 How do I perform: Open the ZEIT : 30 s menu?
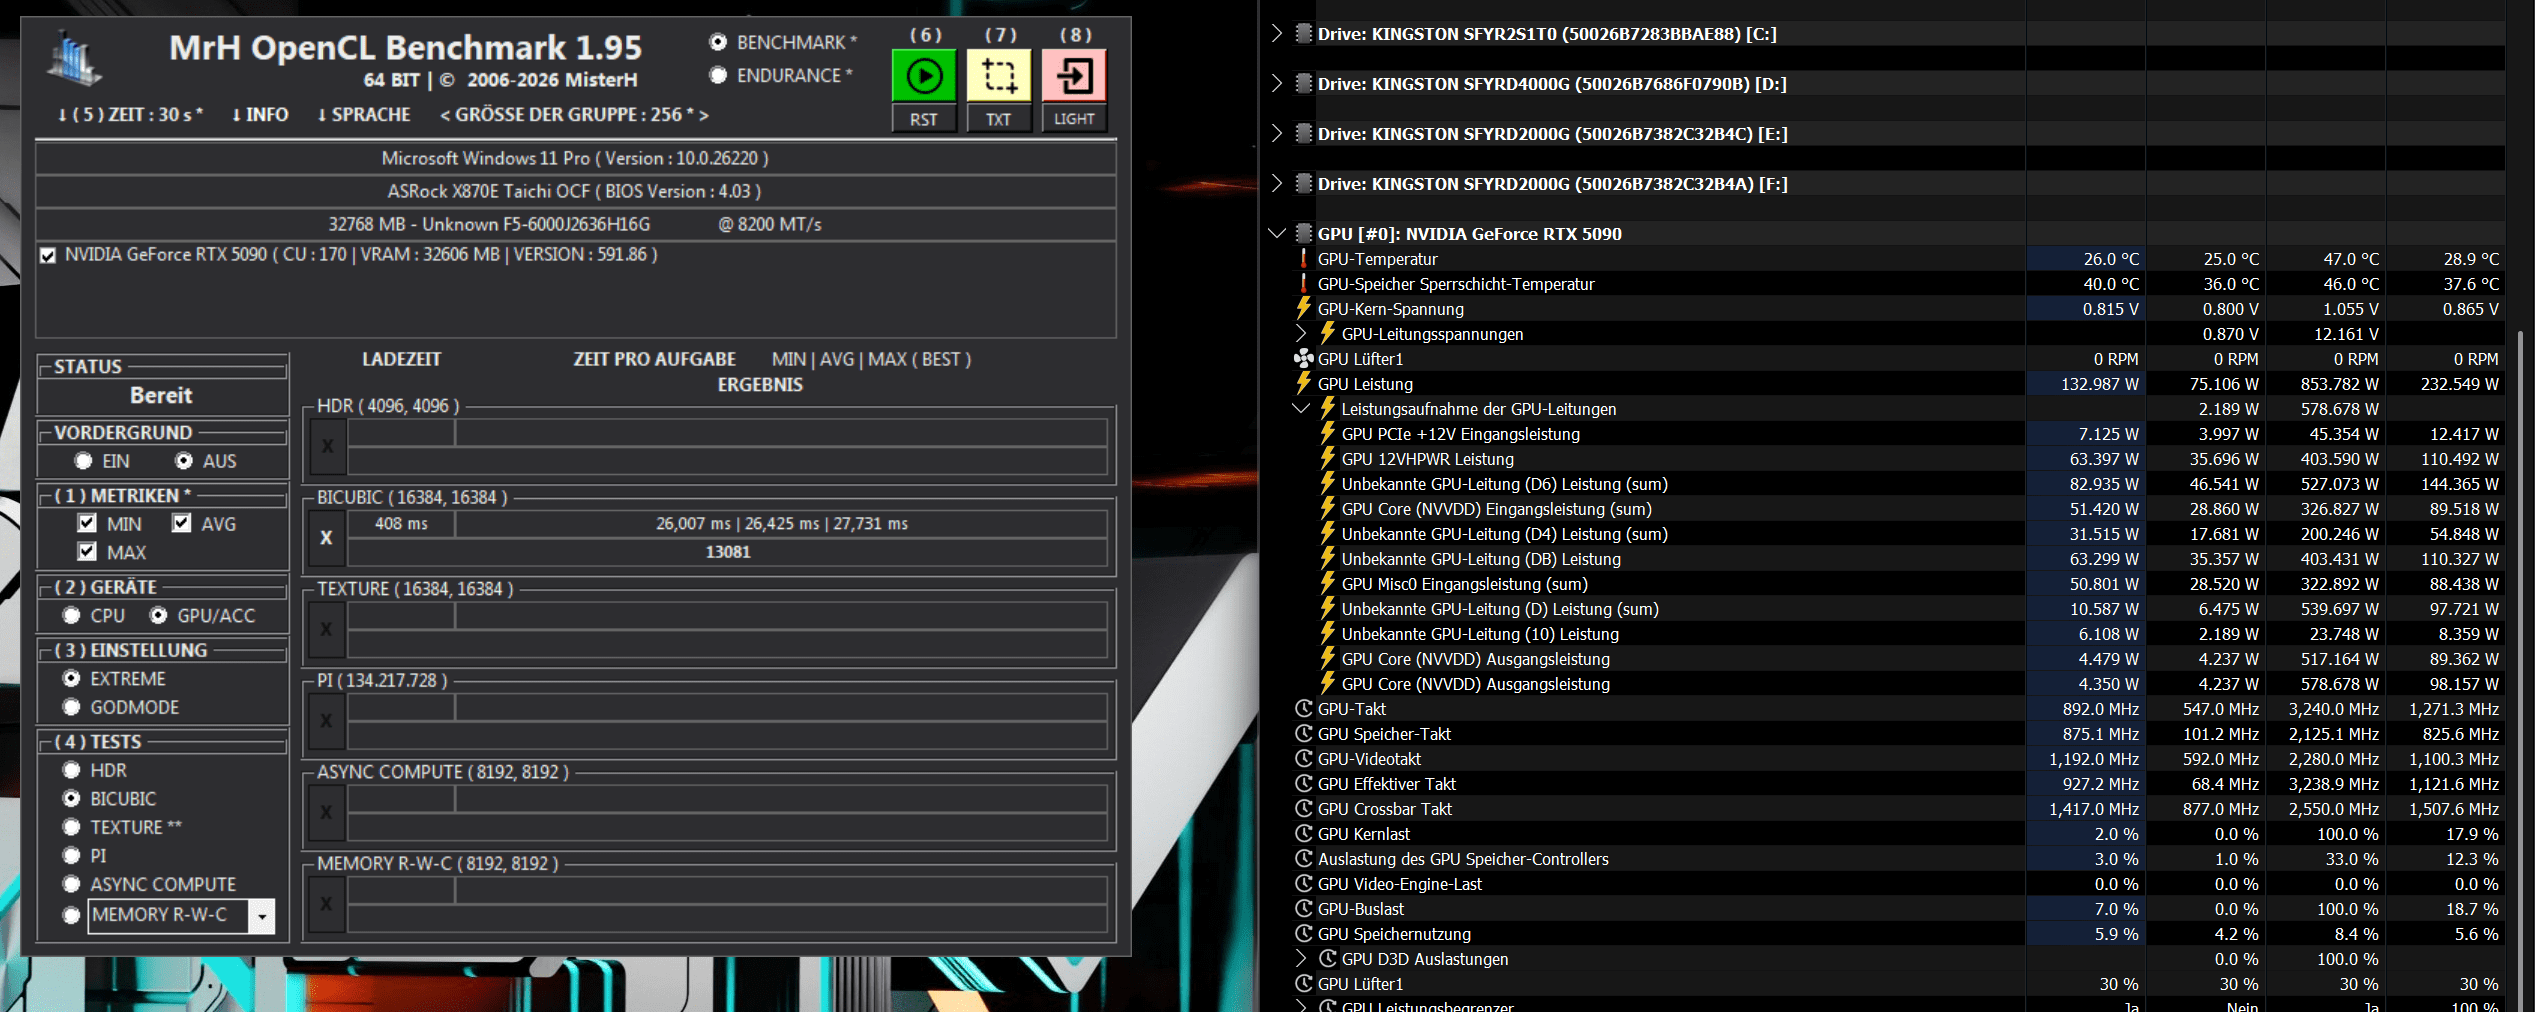tap(130, 115)
